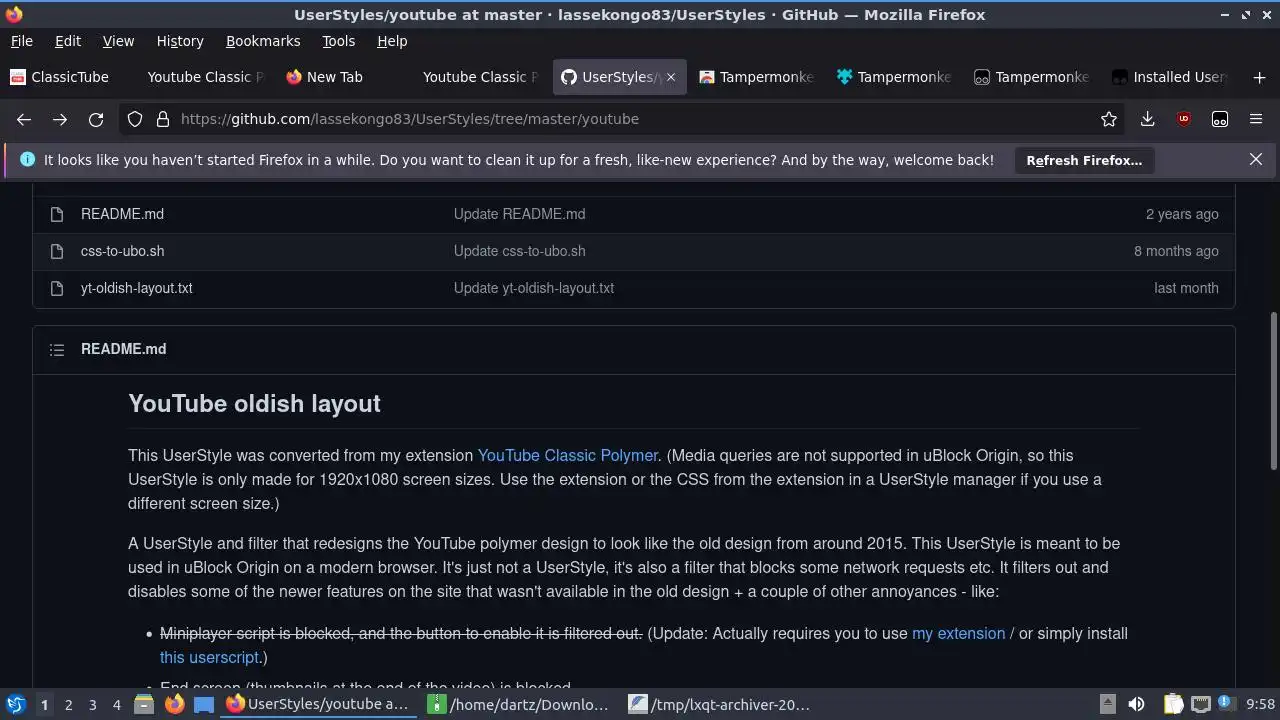Go back to the previous page
This screenshot has width=1280, height=720.
pos(24,119)
